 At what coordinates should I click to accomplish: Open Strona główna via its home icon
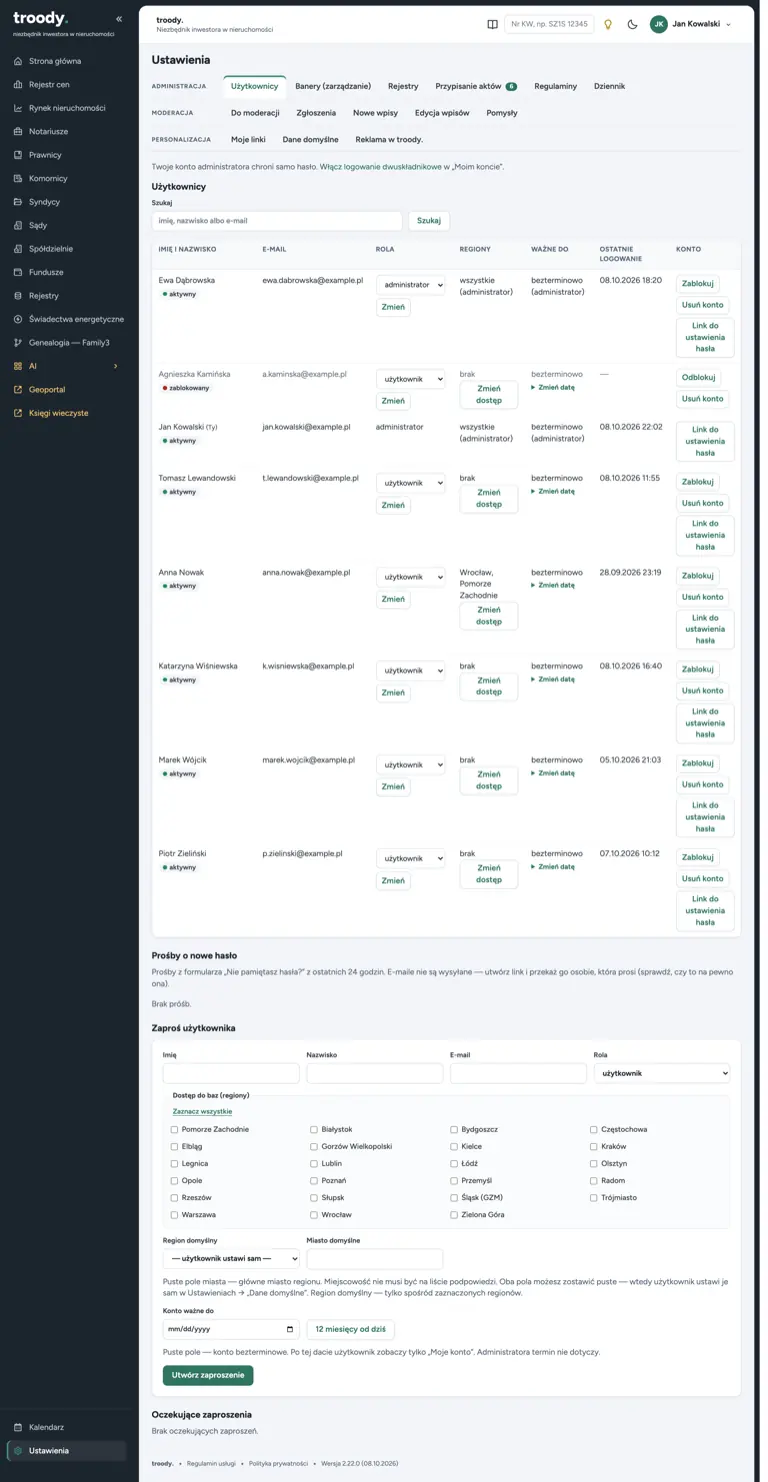18,61
